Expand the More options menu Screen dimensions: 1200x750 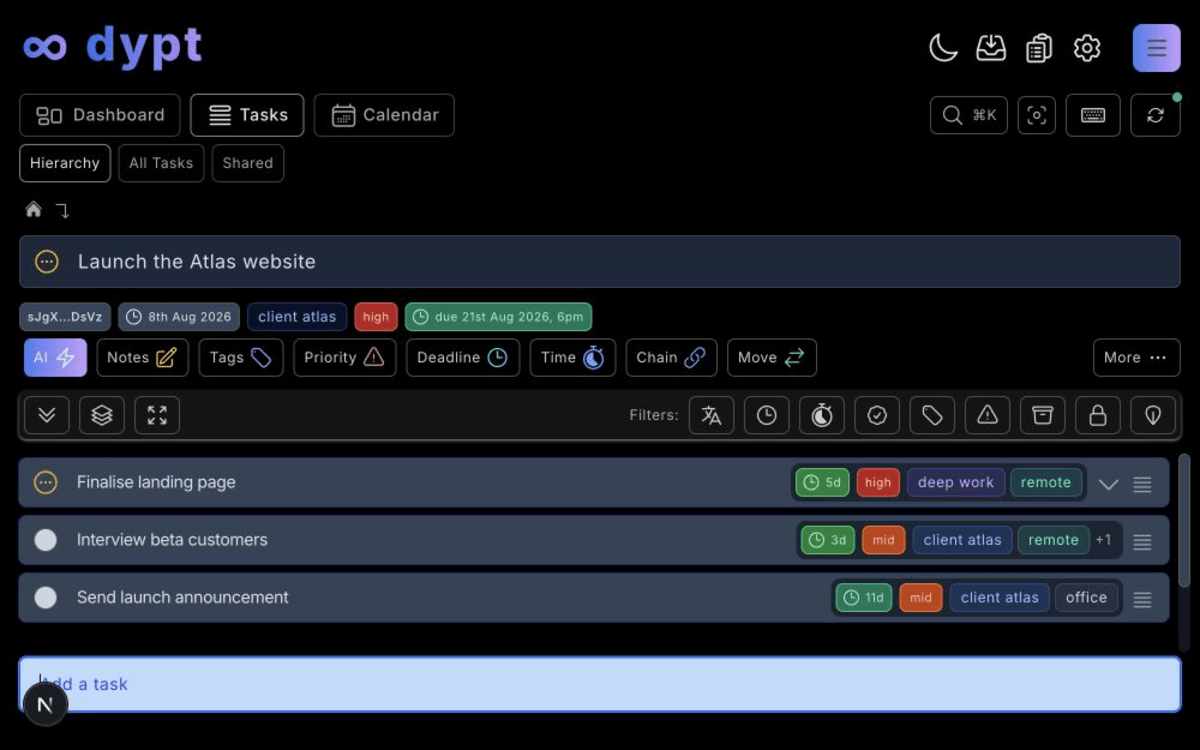1136,358
